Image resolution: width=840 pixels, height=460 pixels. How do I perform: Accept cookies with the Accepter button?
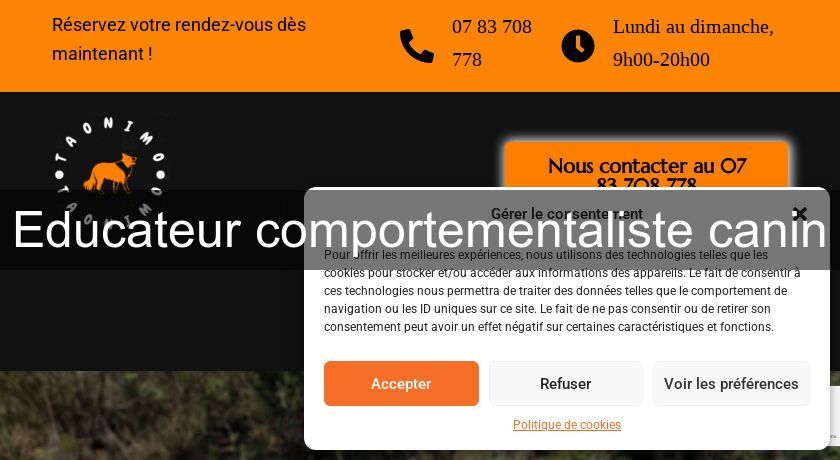[401, 383]
